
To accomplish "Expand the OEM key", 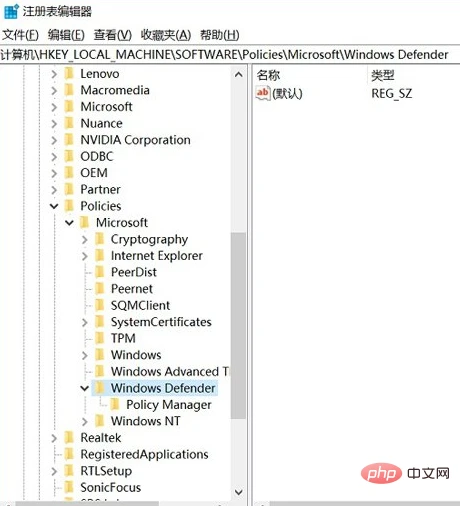I will click(54, 173).
